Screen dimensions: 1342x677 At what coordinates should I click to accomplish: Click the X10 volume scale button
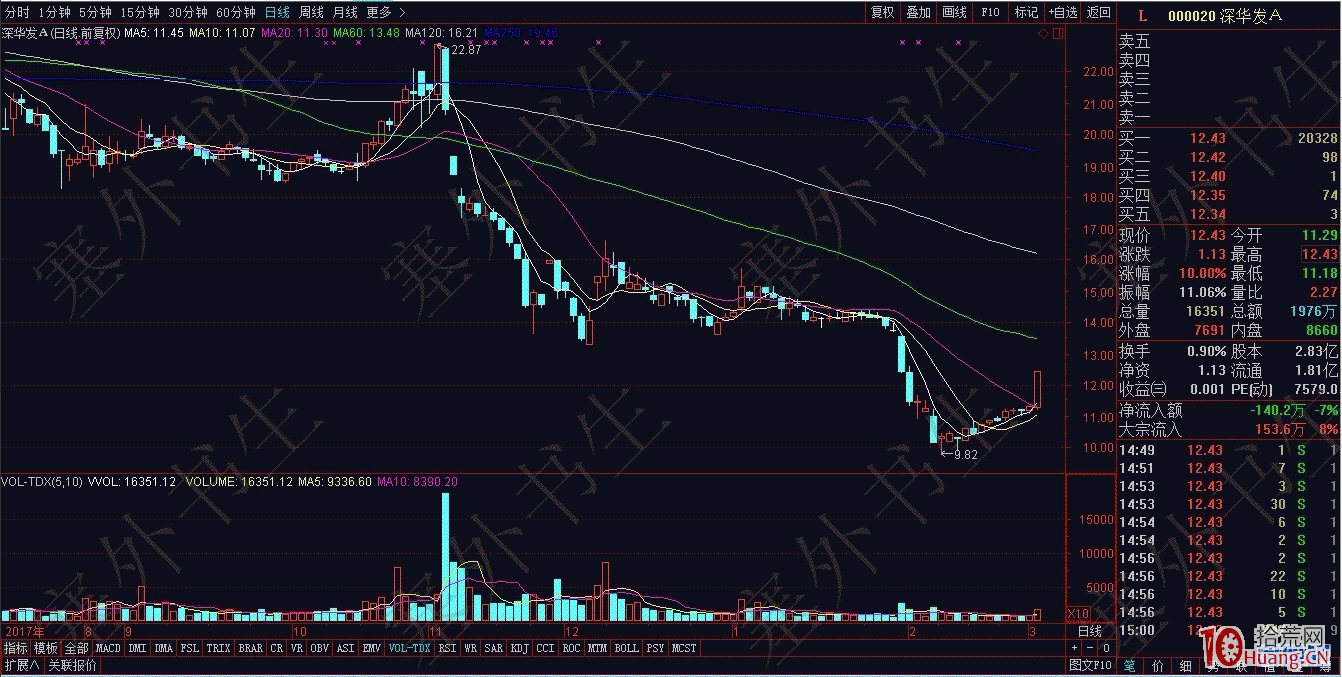tap(1079, 612)
